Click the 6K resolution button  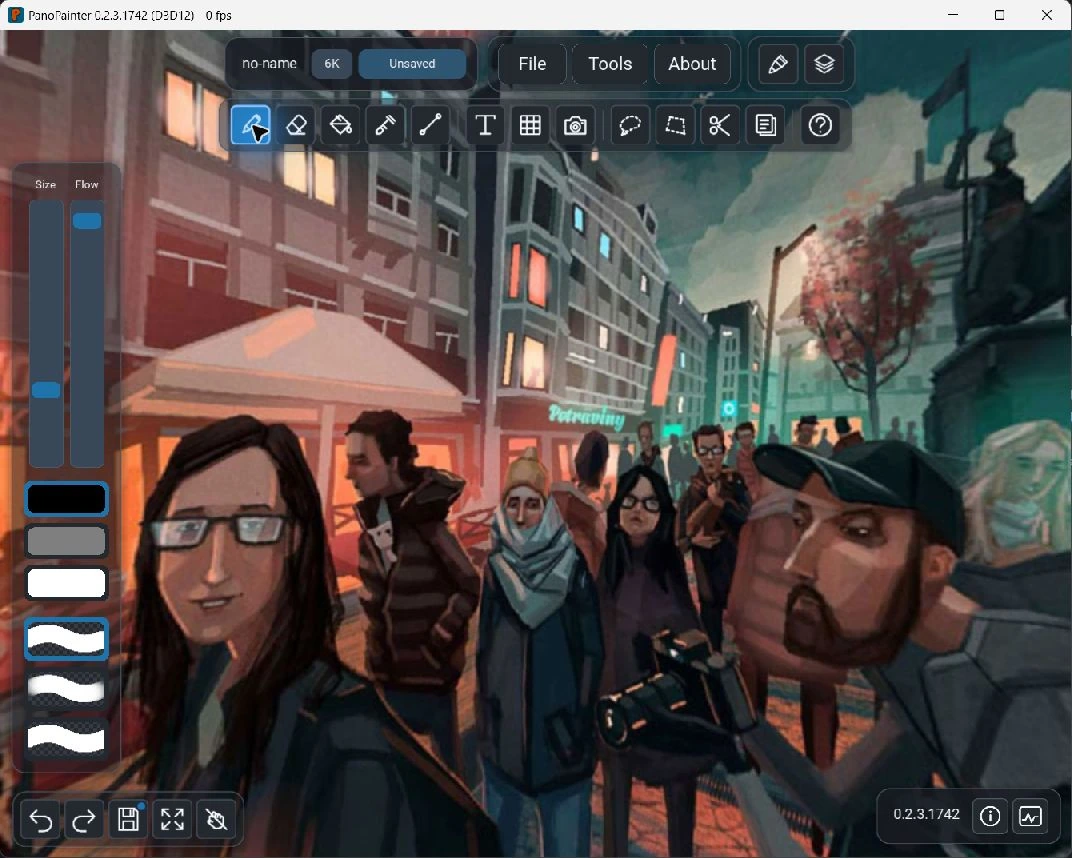pos(332,64)
